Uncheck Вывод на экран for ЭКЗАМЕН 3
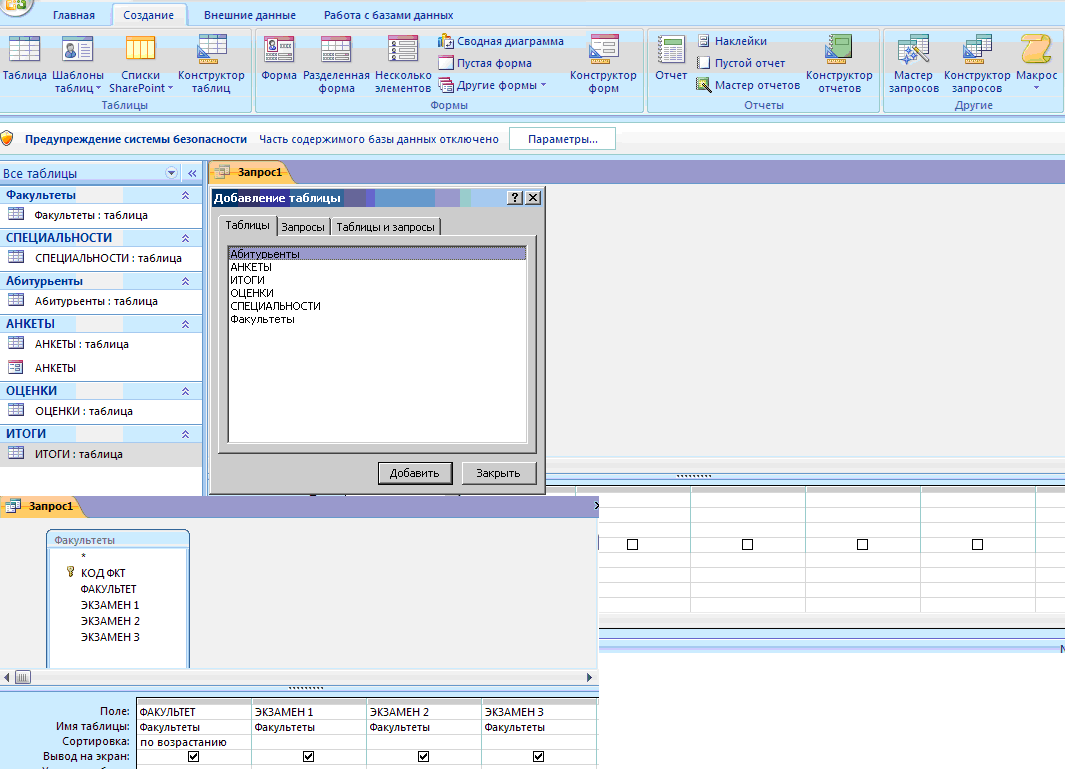Viewport: 1065px width, 769px height. tap(539, 756)
